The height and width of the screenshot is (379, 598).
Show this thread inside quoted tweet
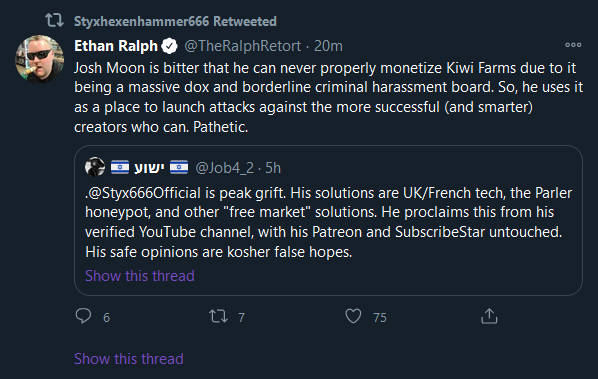coord(140,276)
